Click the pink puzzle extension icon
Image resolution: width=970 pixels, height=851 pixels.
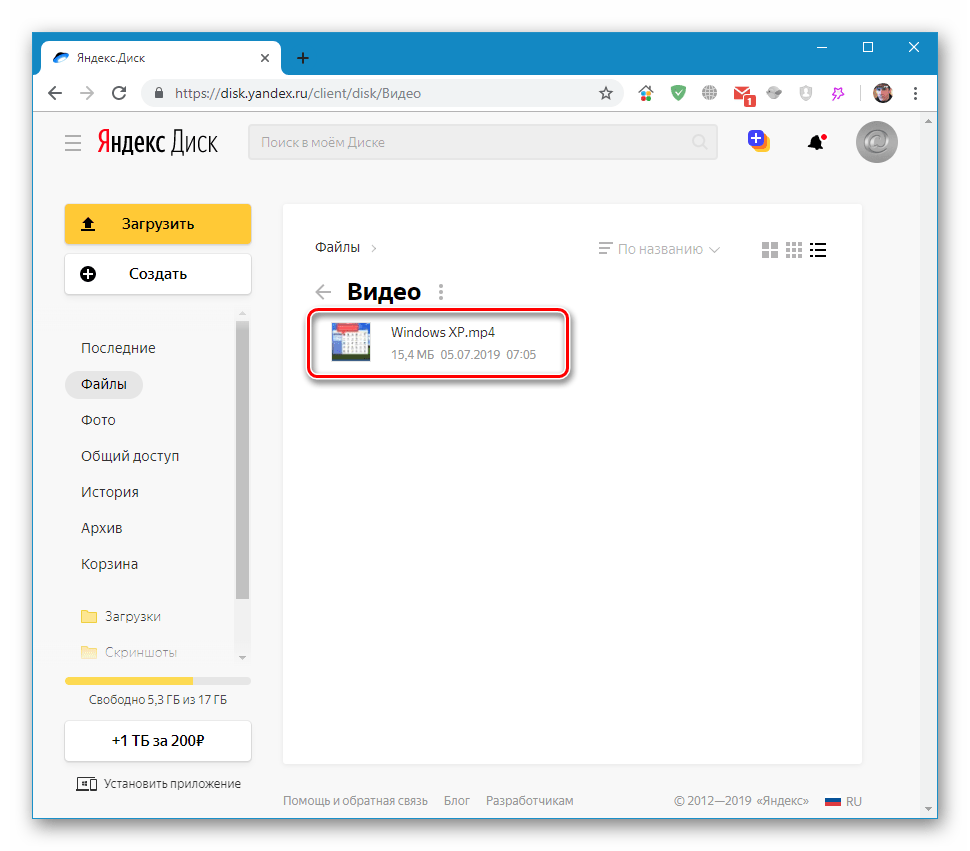[x=838, y=93]
